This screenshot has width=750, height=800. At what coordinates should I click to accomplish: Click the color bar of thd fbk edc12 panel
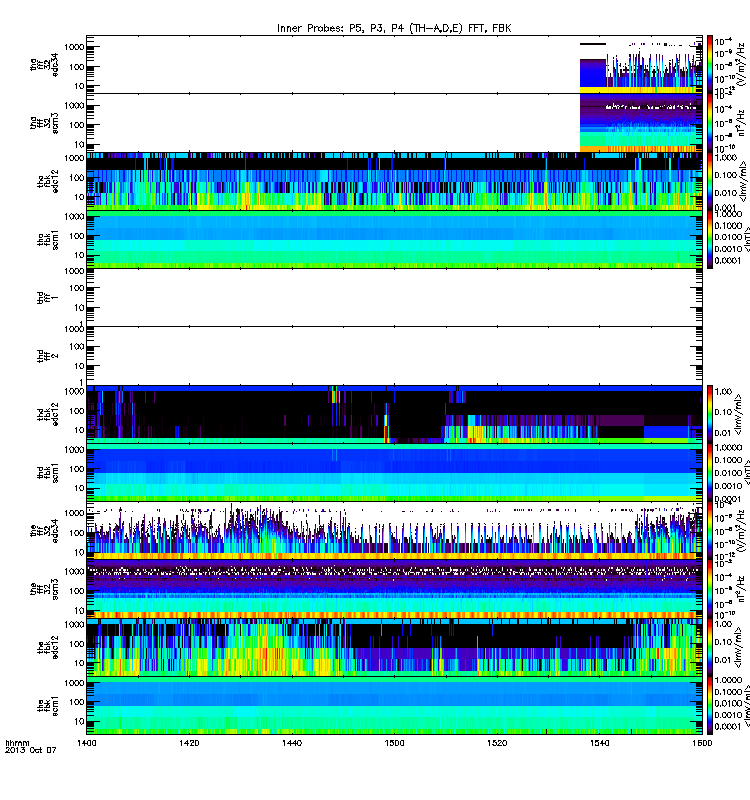[710, 414]
